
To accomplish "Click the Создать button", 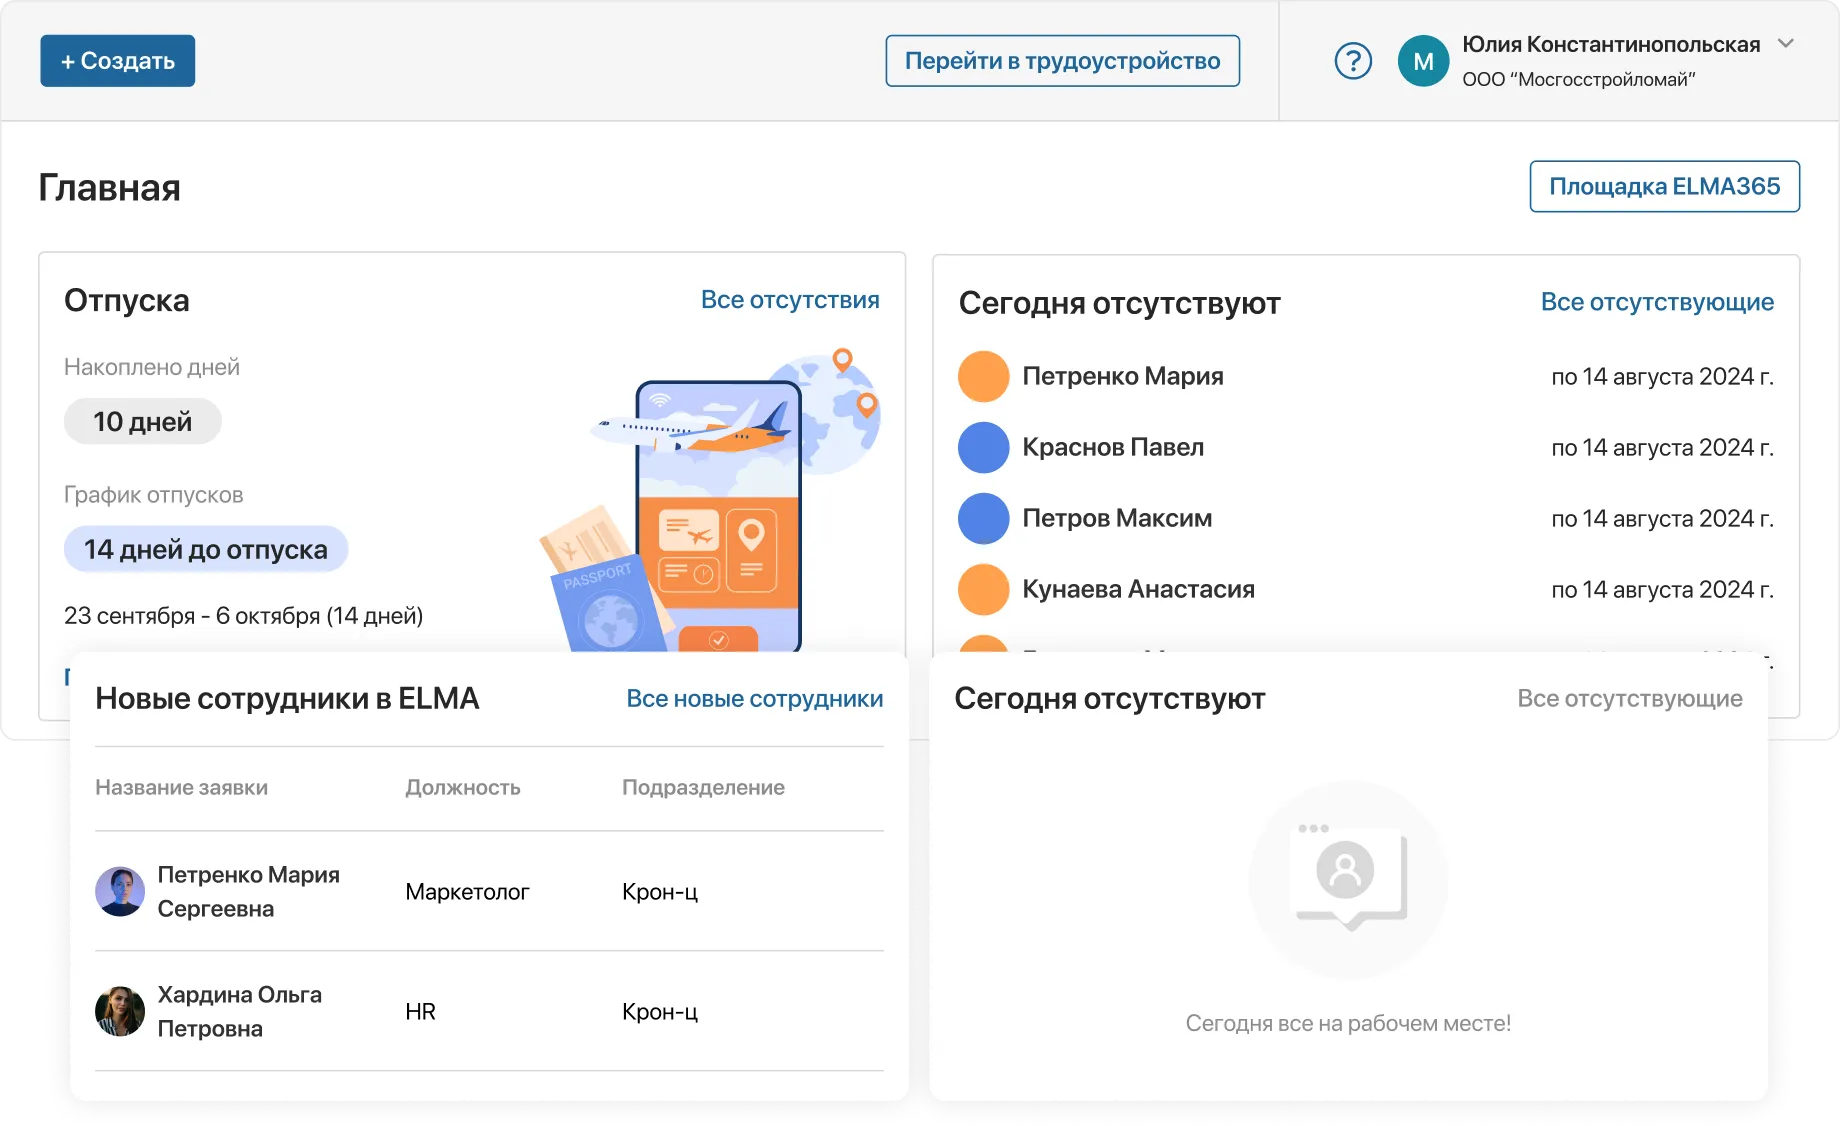I will click(x=118, y=61).
